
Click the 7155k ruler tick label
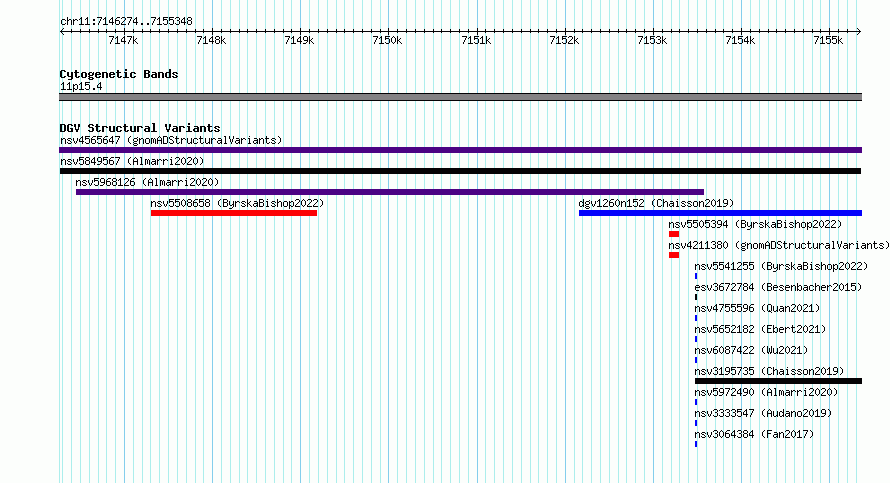(x=828, y=40)
